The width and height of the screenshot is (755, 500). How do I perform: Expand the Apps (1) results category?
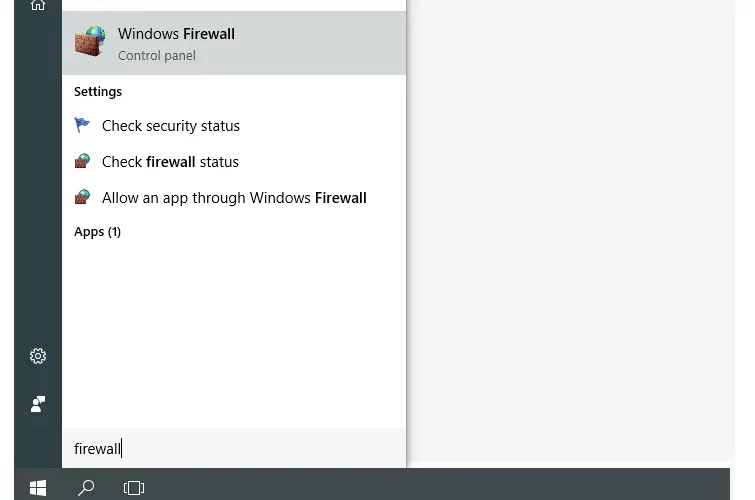pos(97,232)
